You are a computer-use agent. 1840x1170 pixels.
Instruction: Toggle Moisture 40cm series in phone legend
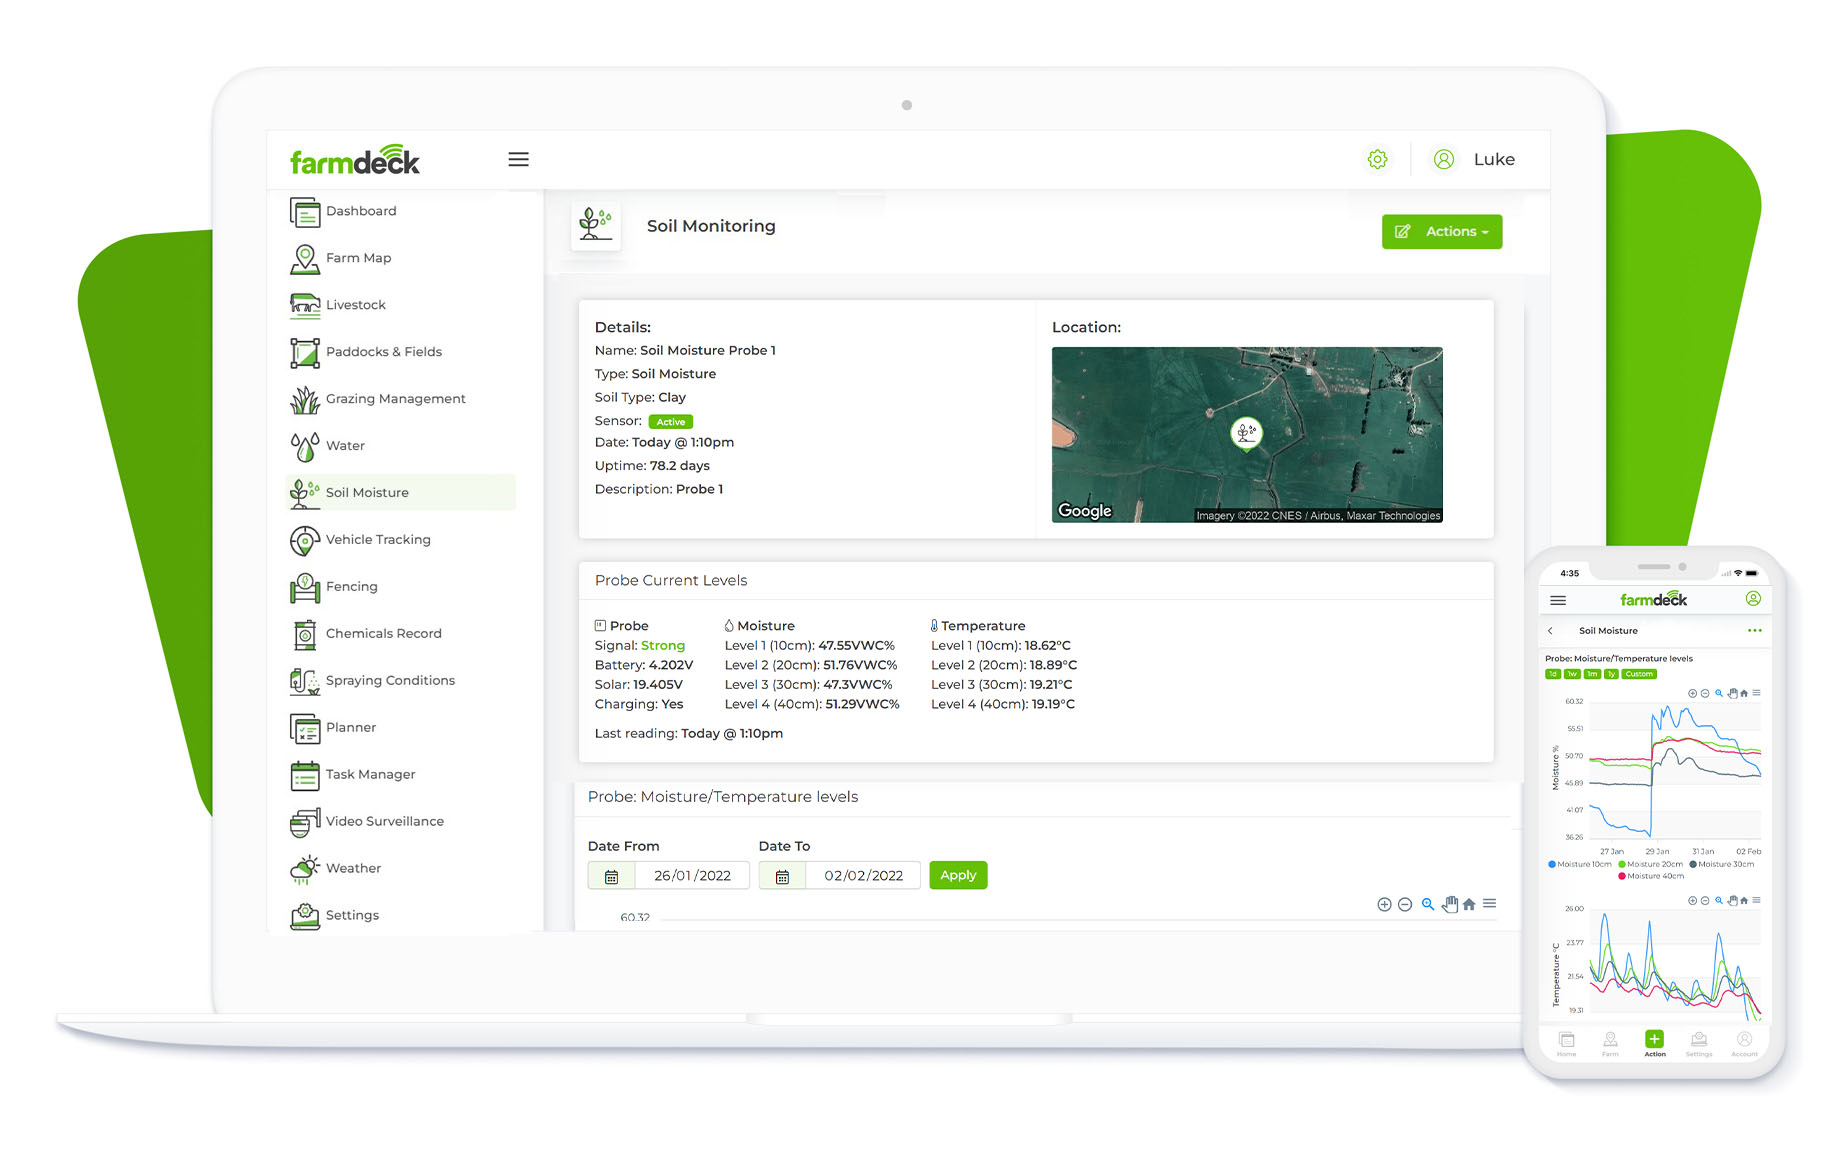(1651, 877)
